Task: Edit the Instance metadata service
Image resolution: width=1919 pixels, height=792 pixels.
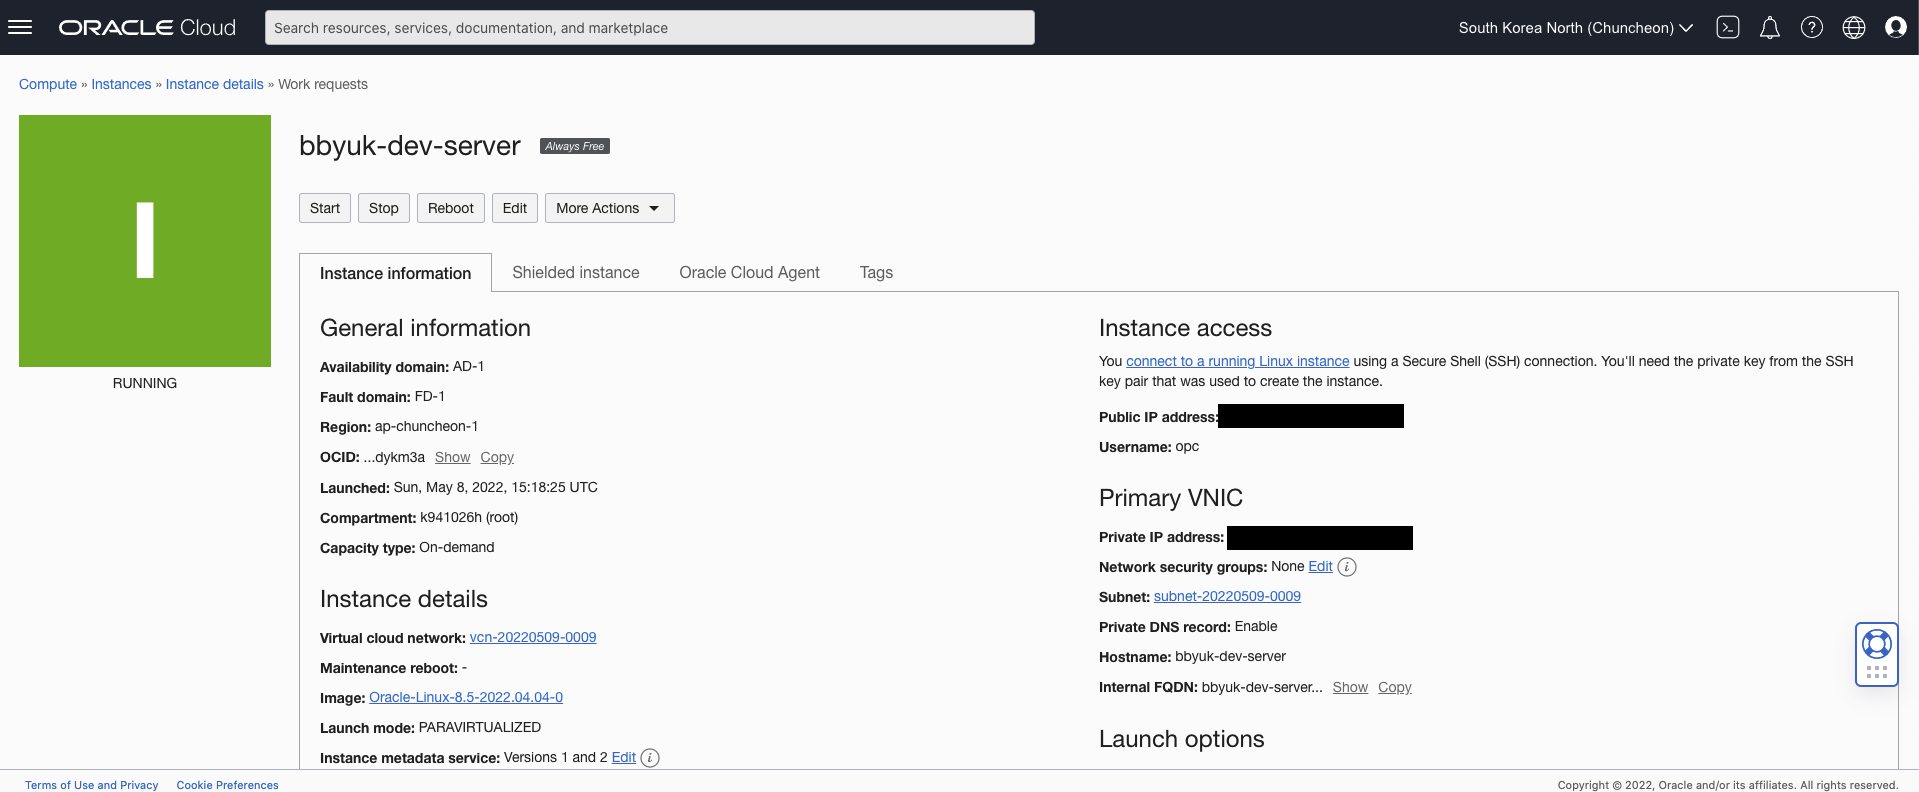Action: click(624, 757)
